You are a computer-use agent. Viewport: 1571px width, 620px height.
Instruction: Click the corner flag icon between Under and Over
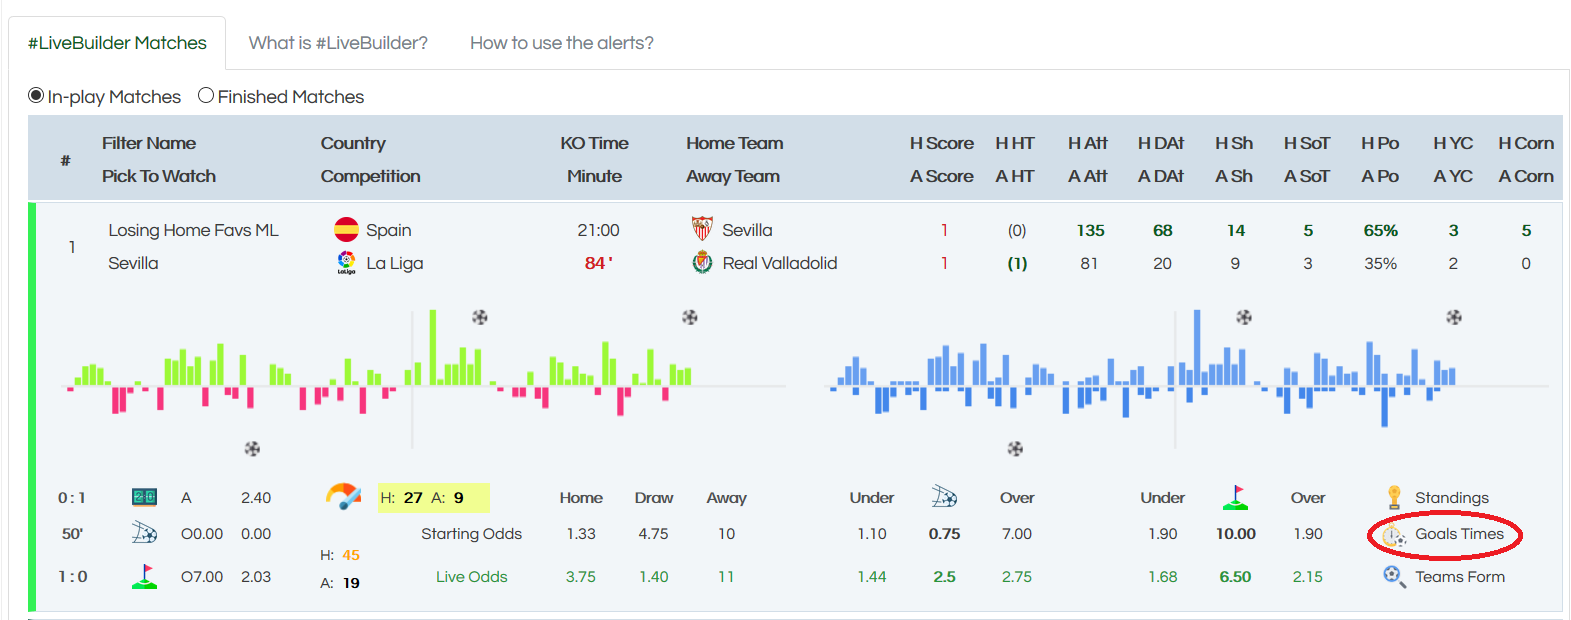1236,497
